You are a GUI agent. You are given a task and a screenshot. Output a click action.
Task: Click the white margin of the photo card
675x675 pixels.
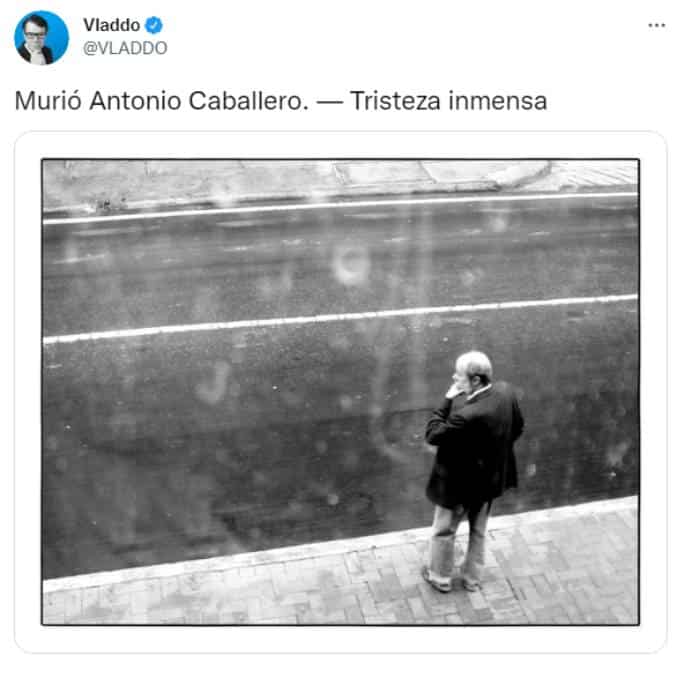coord(341,639)
